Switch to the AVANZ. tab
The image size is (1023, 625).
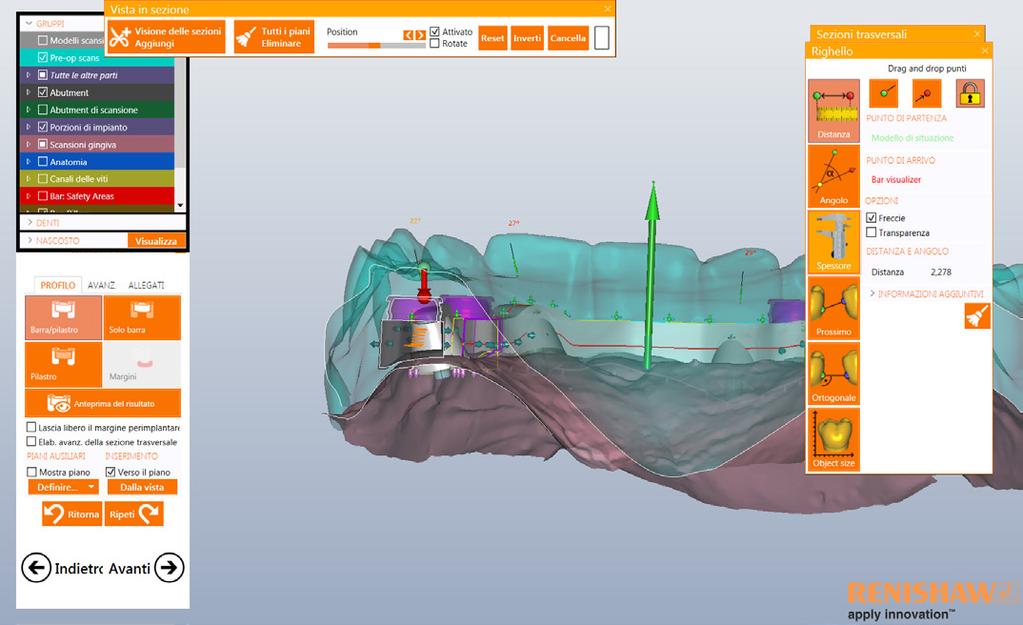[x=102, y=285]
